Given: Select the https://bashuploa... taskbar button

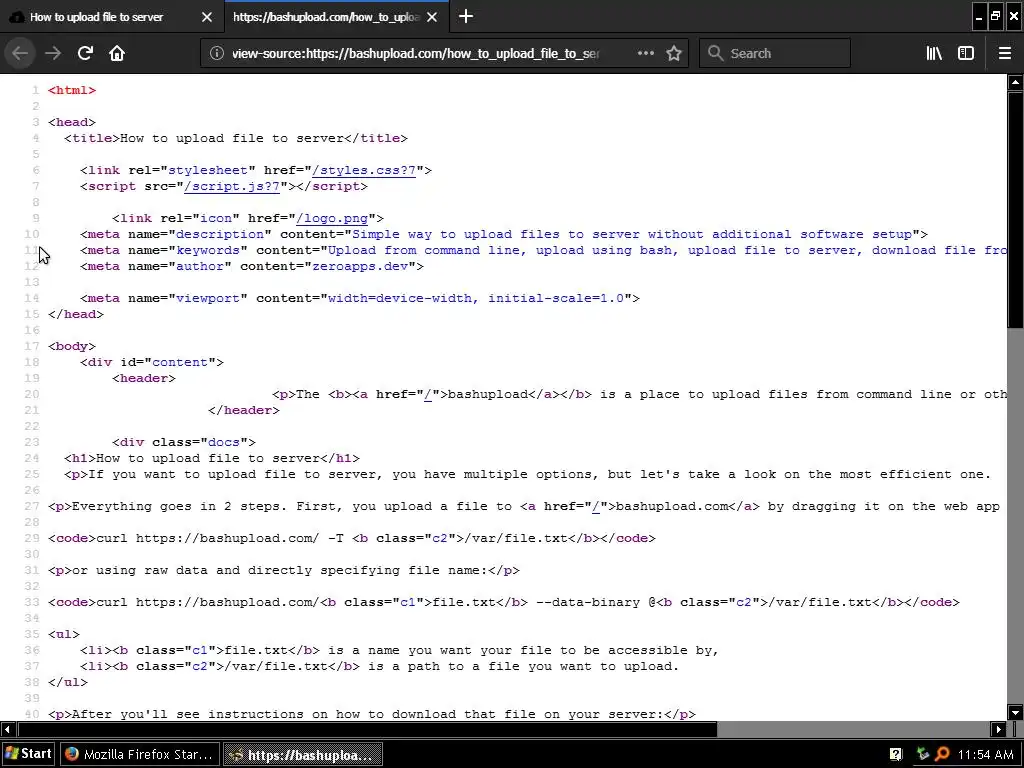Looking at the screenshot, I should [302, 754].
